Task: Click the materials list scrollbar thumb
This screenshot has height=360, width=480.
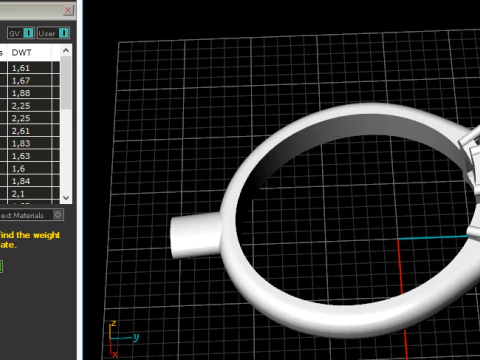Action: click(x=66, y=82)
